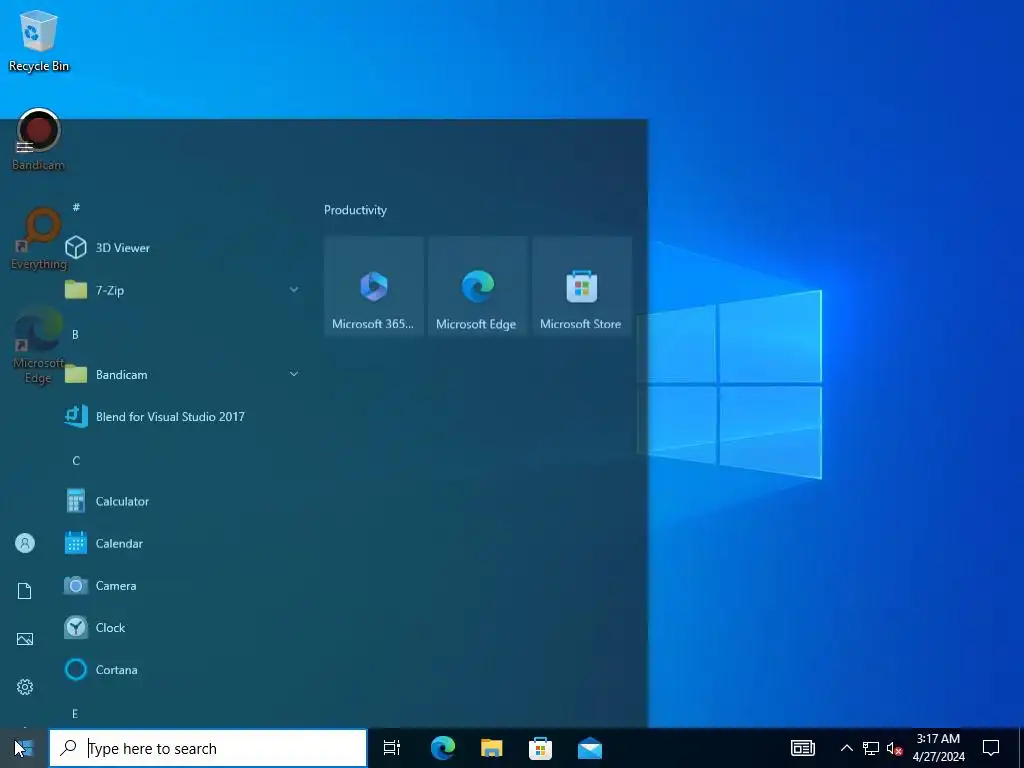This screenshot has height=768, width=1024.
Task: Expand the Start menu hamburger icon
Action: tap(24, 146)
